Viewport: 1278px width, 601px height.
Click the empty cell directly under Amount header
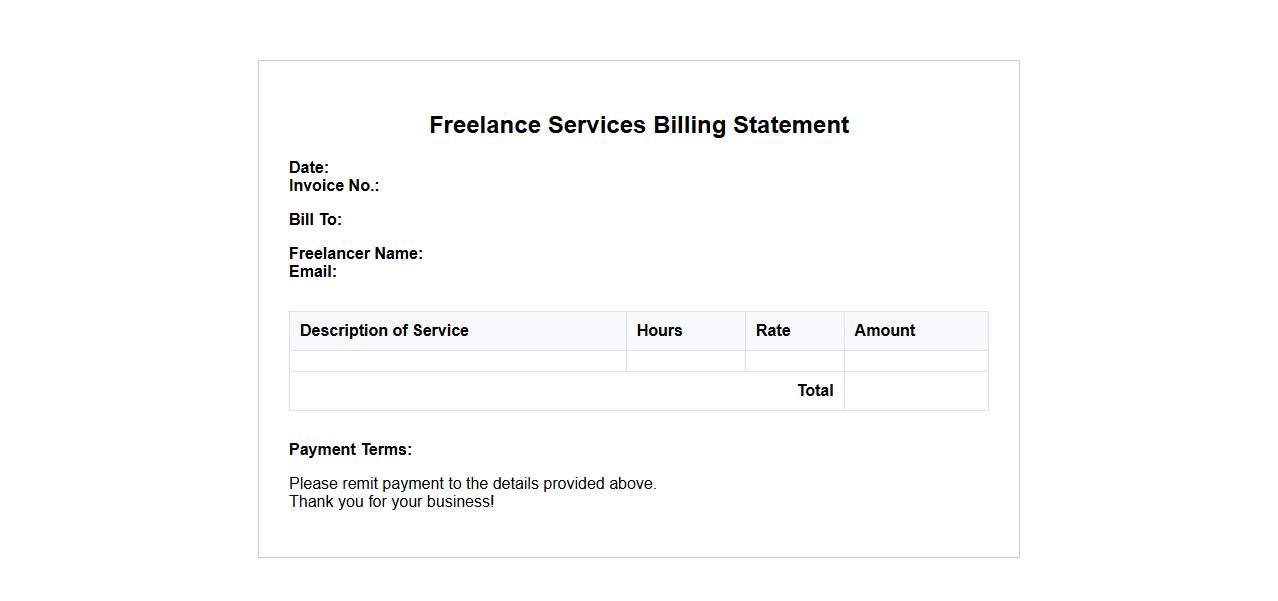click(915, 361)
